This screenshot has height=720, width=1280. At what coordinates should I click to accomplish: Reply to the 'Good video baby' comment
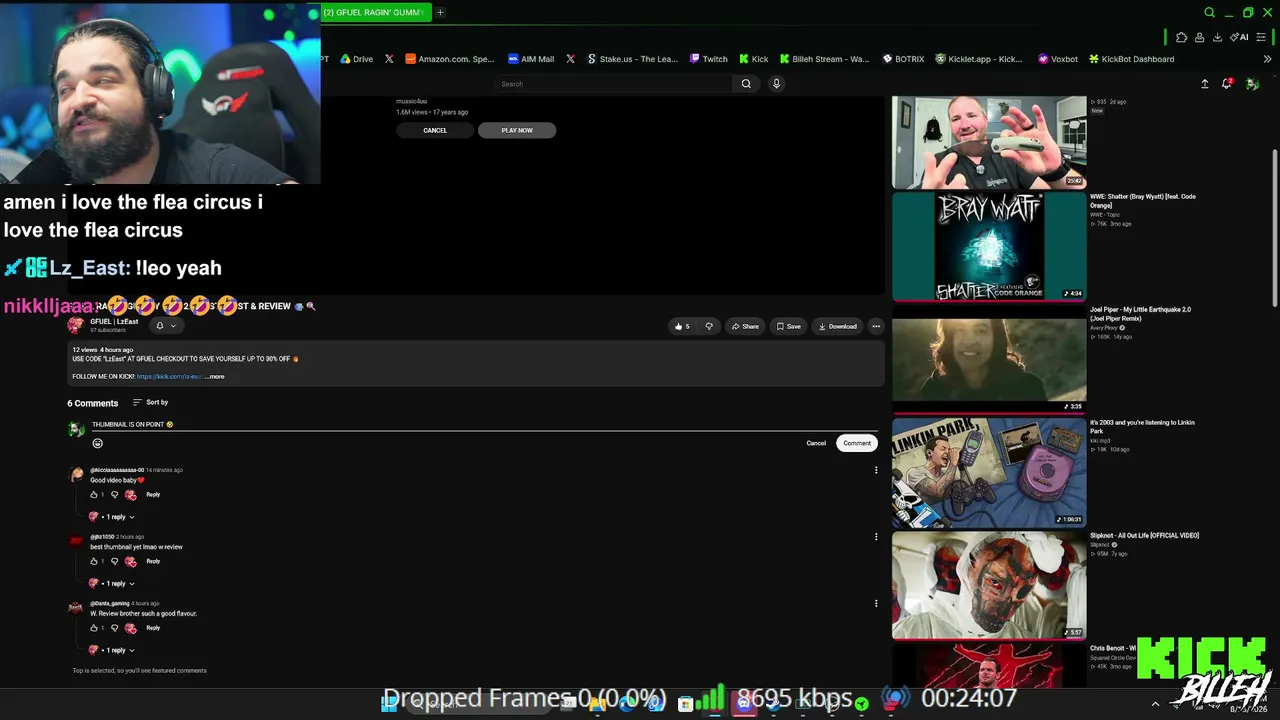(x=153, y=495)
